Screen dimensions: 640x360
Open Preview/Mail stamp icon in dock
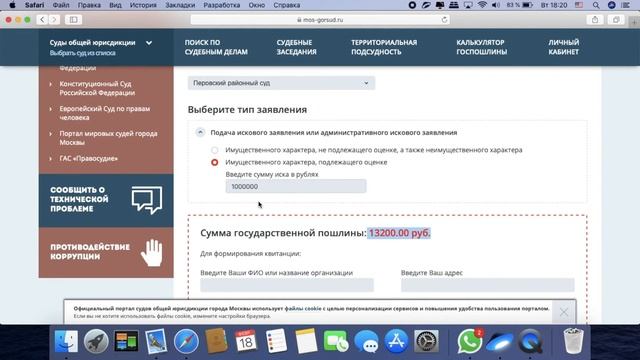point(156,341)
